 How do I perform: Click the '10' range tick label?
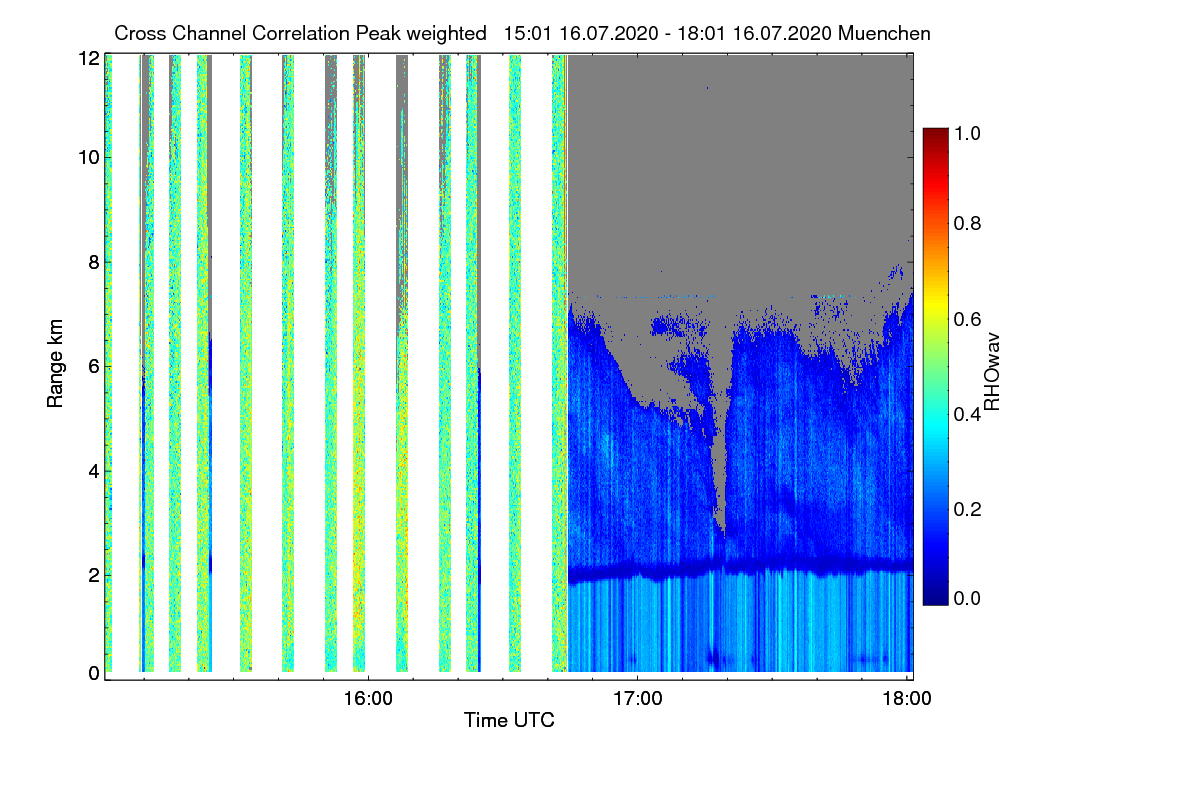pos(88,158)
